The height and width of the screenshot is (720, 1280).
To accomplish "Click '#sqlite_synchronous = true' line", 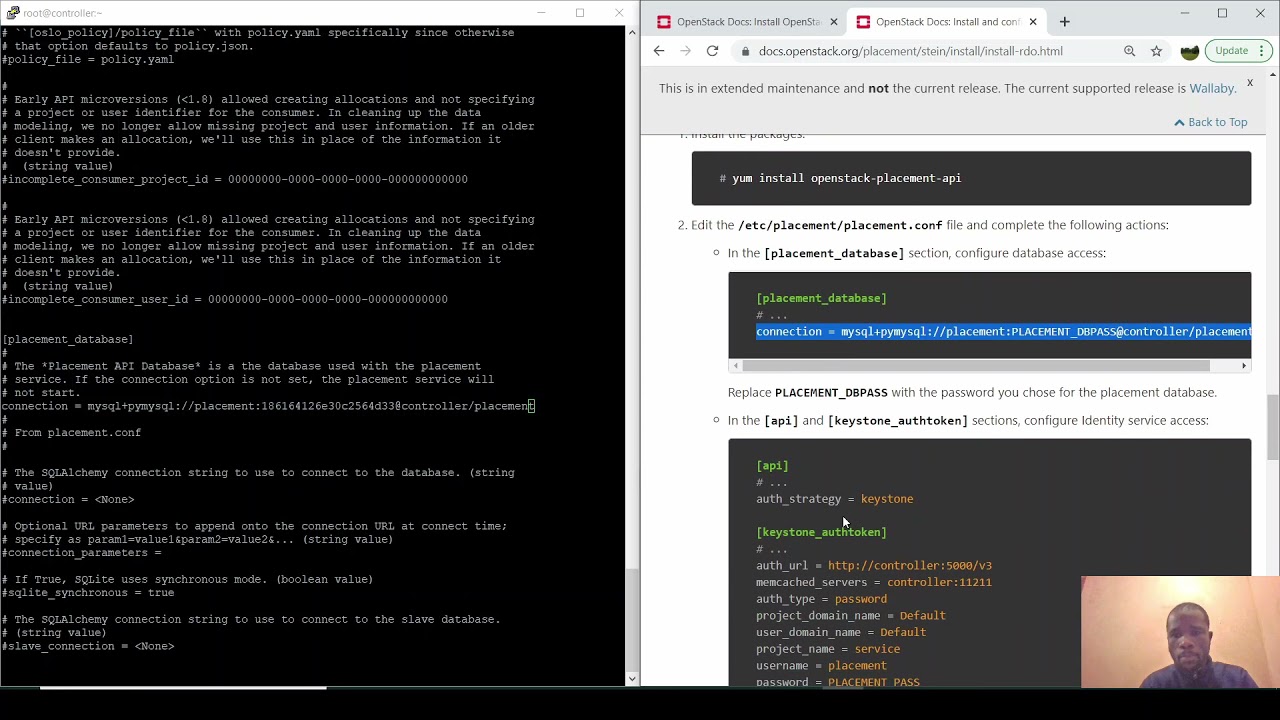I will (x=88, y=593).
